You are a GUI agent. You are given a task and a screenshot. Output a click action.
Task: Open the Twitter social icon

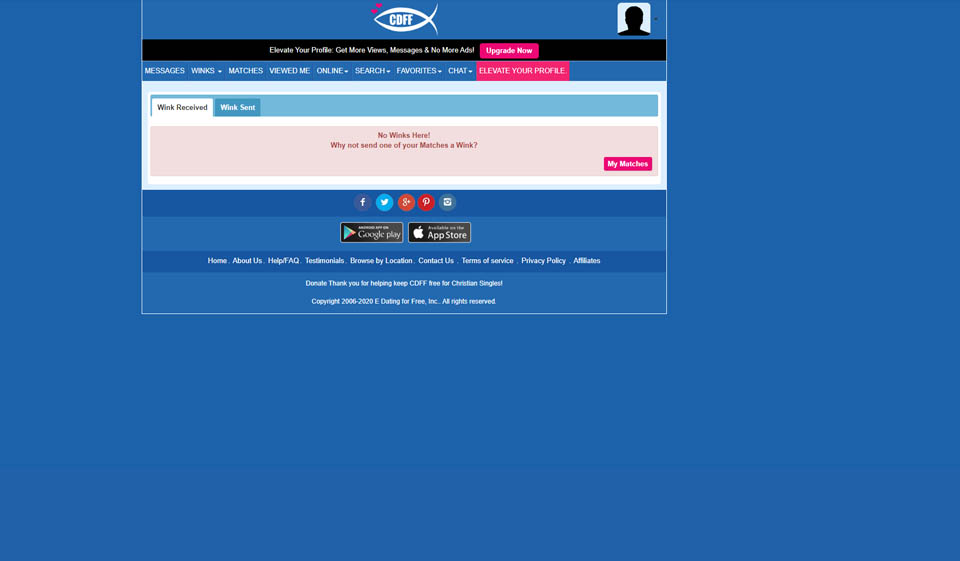click(384, 202)
